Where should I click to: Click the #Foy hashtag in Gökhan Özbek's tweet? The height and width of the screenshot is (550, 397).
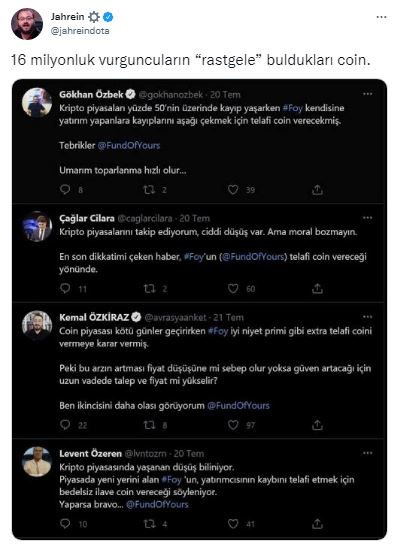292,108
